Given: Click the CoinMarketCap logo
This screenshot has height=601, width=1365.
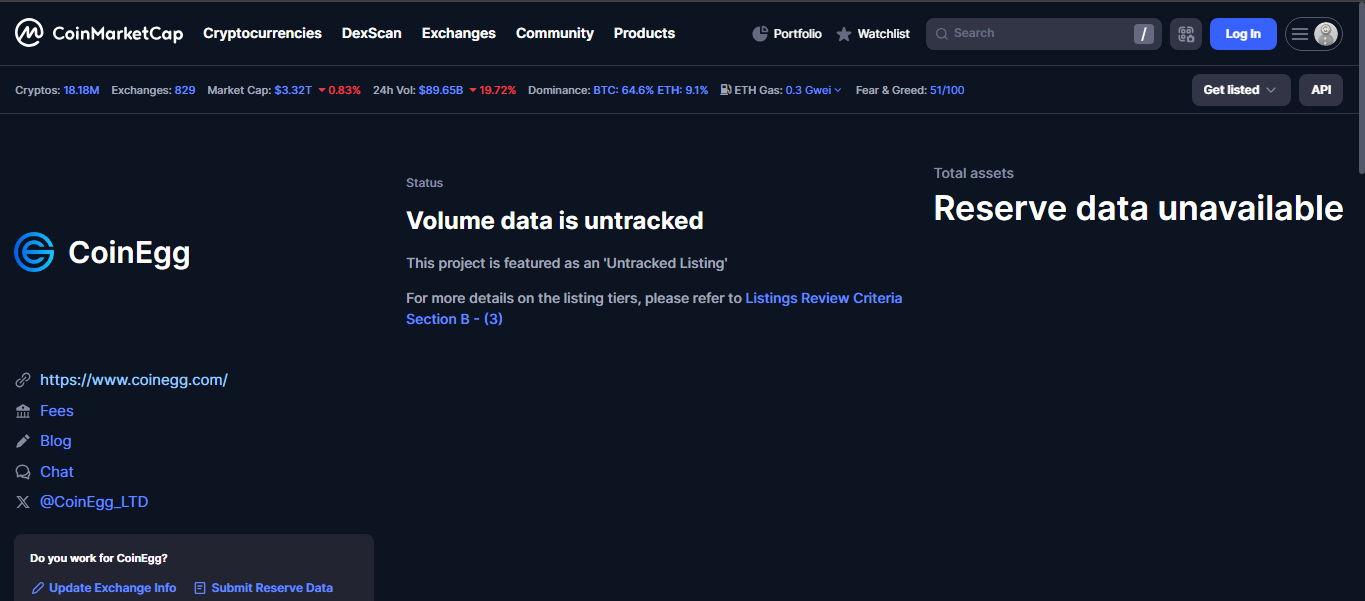Looking at the screenshot, I should tap(99, 33).
